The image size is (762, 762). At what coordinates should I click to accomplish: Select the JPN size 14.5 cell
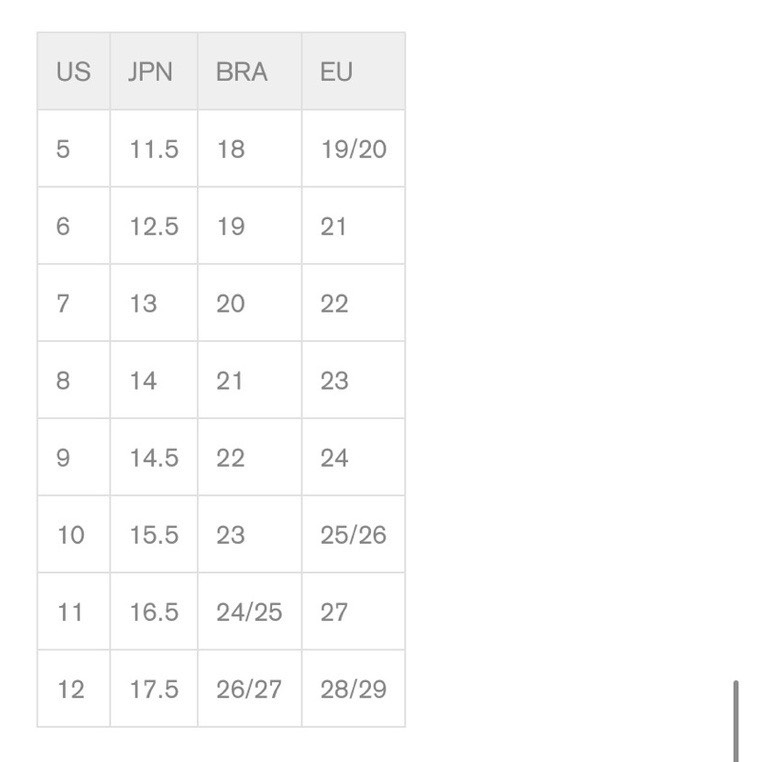pyautogui.click(x=154, y=457)
